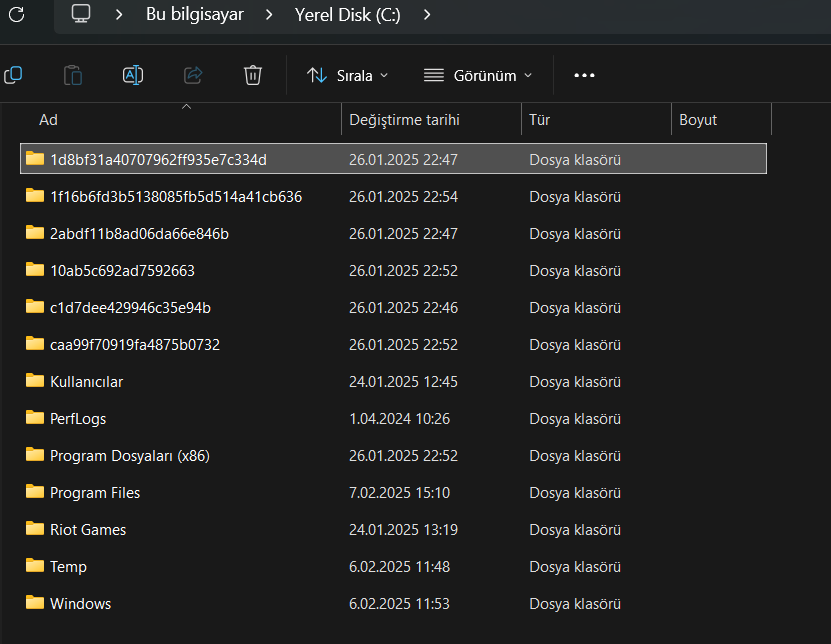The image size is (831, 644).
Task: Open the Görünüm view dropdown
Action: 478,76
